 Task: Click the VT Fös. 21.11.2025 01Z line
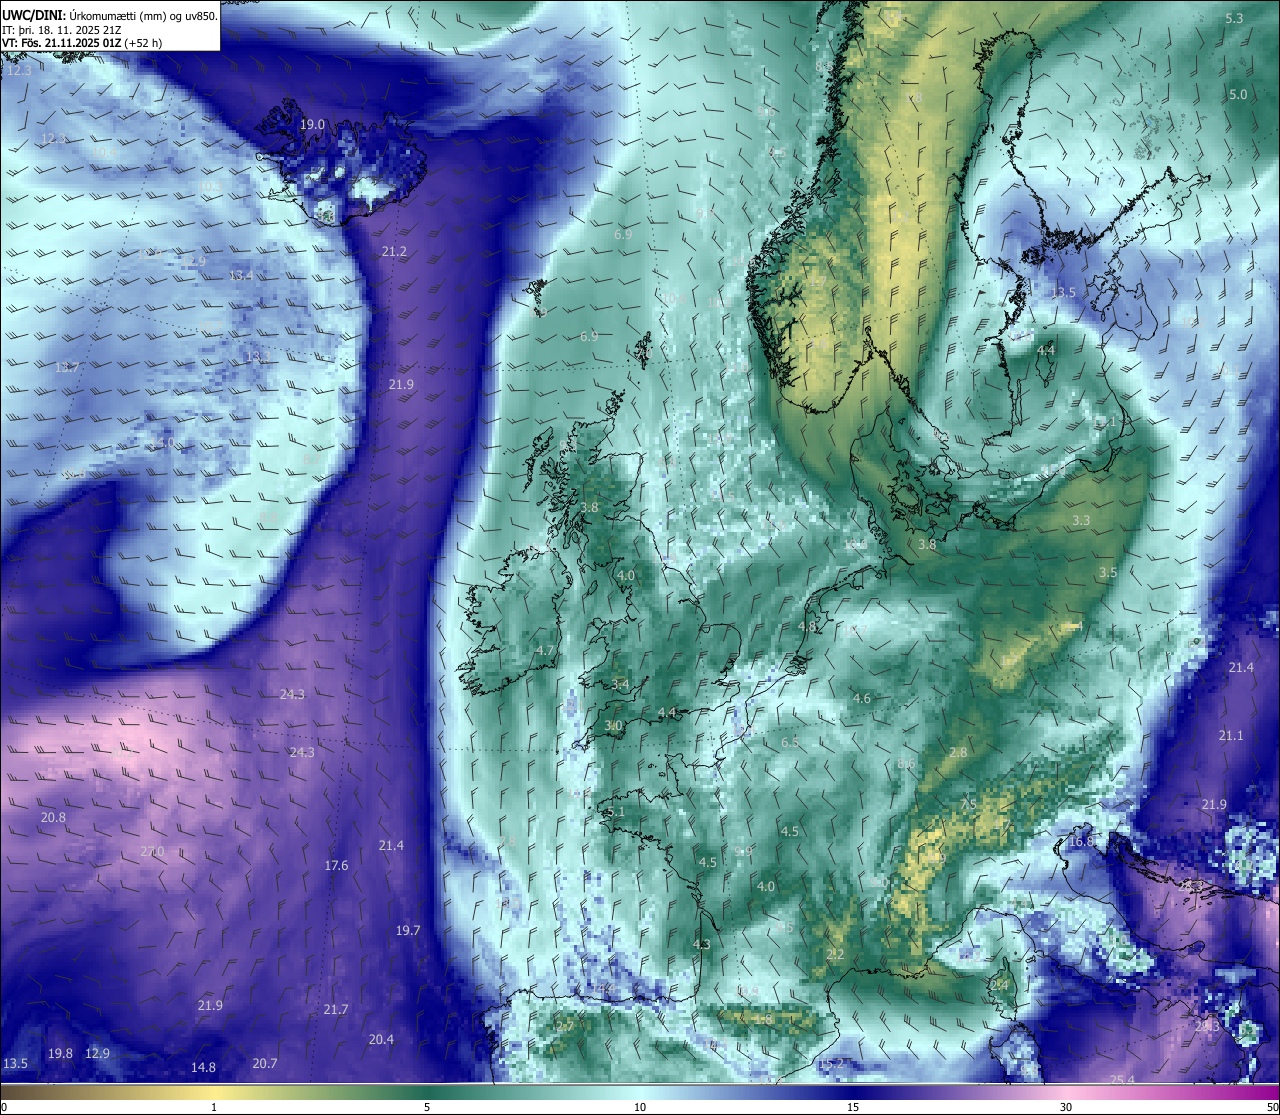click(82, 43)
